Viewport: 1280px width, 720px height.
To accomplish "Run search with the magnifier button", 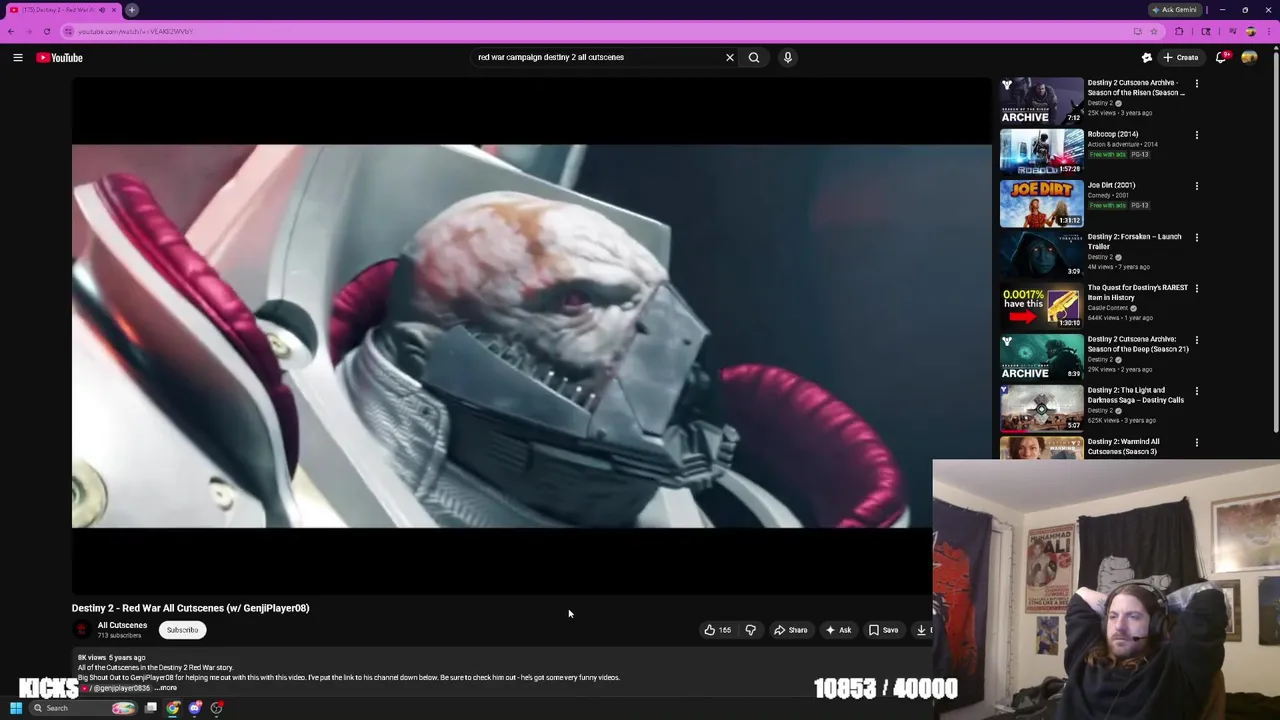I will [754, 58].
